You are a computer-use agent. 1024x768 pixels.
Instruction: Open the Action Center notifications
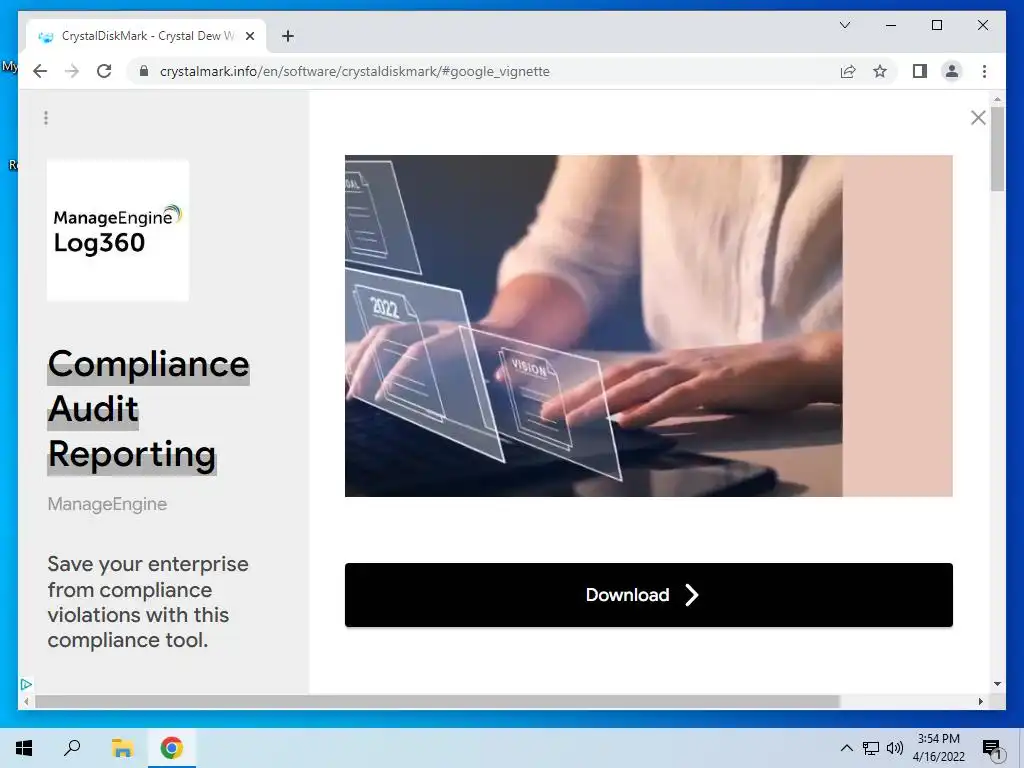point(992,748)
